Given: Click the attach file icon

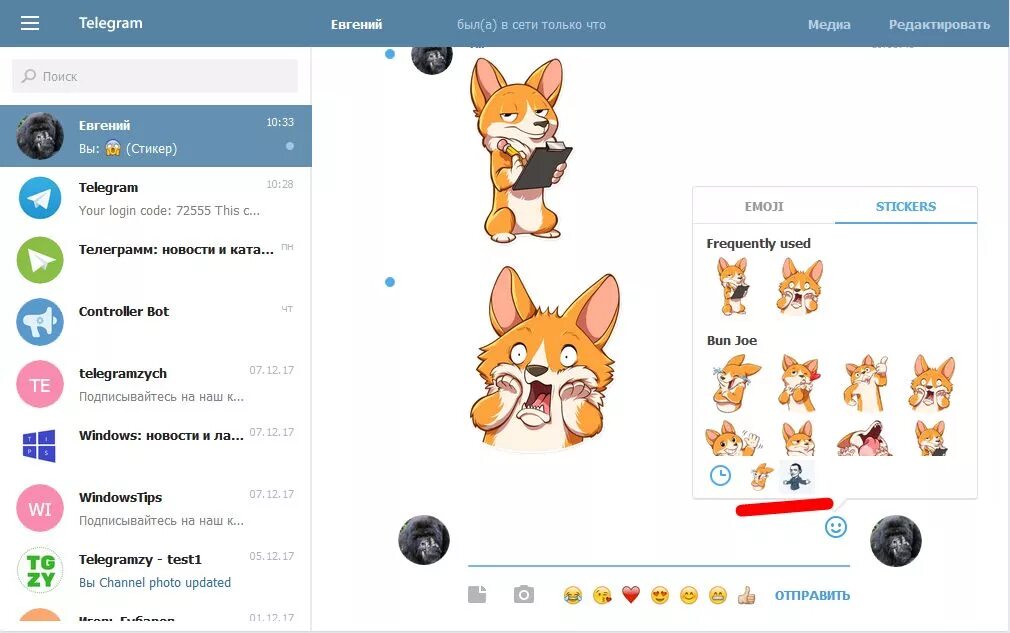Looking at the screenshot, I should tap(477, 594).
